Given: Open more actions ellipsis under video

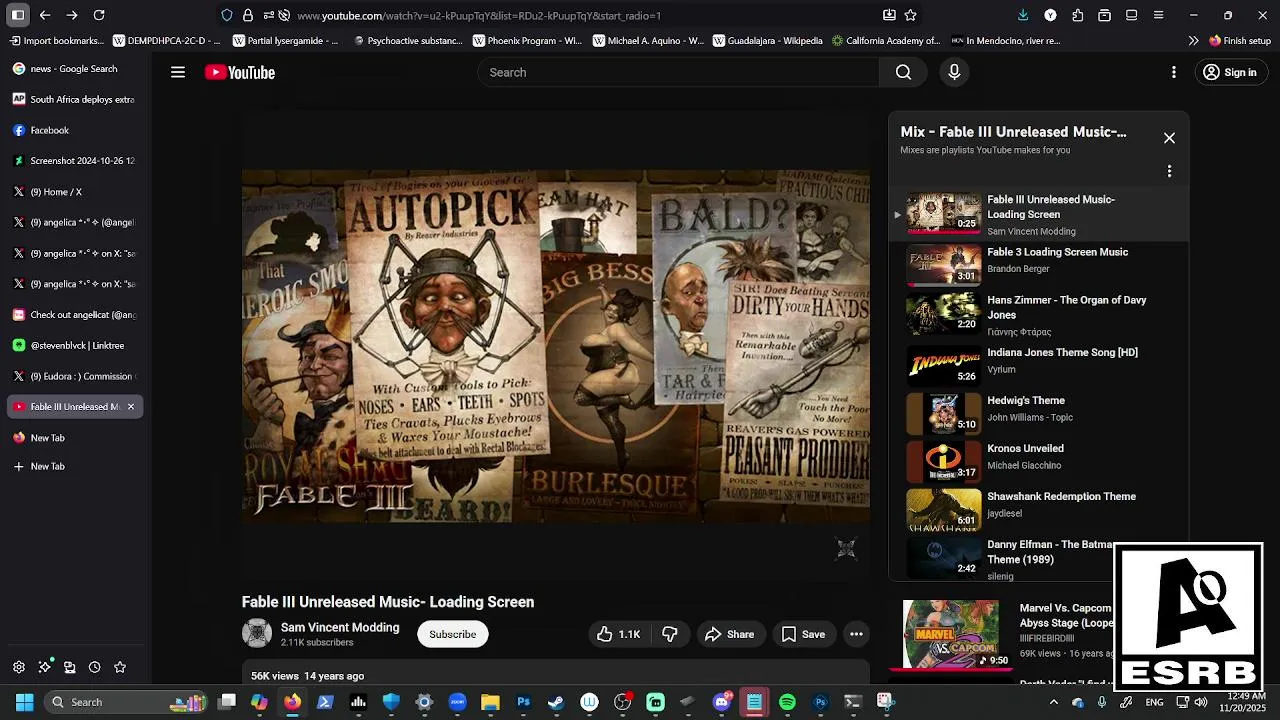Looking at the screenshot, I should tap(856, 634).
